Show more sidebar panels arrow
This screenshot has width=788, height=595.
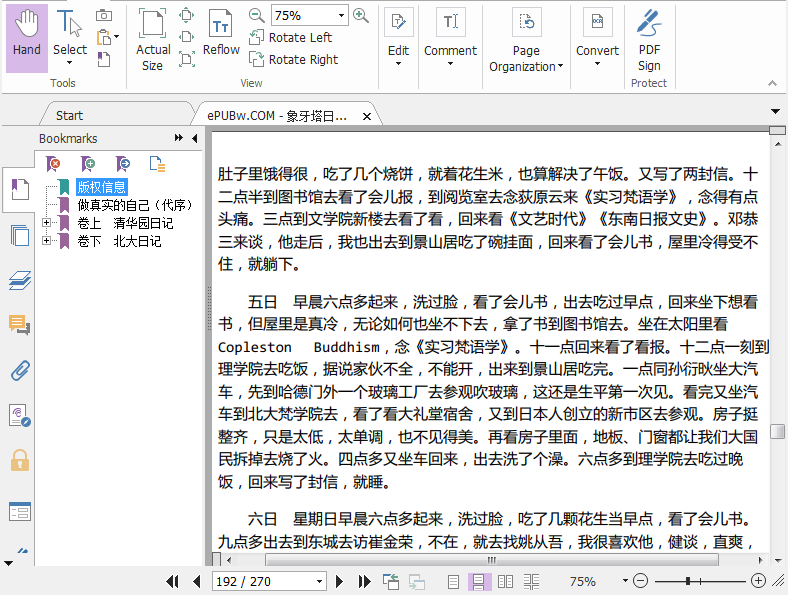[8, 563]
